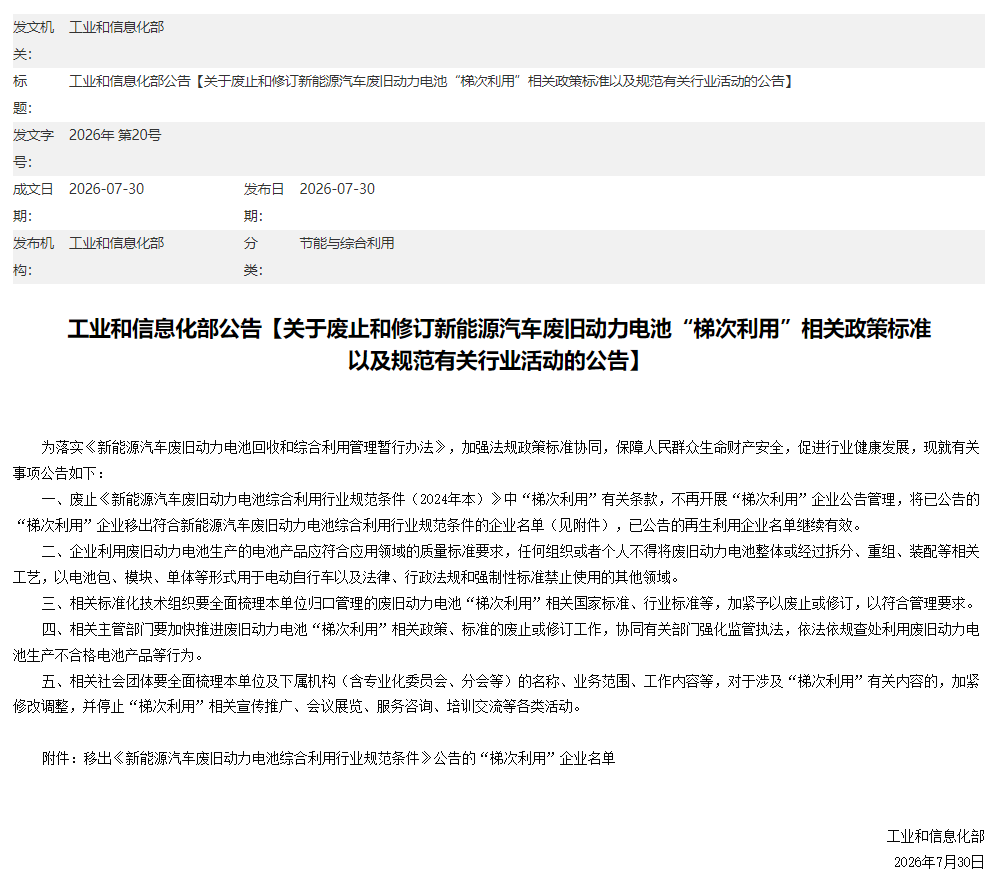Click the 工业和信息化部 signature at bottom
Image resolution: width=1002 pixels, height=873 pixels.
coord(936,836)
